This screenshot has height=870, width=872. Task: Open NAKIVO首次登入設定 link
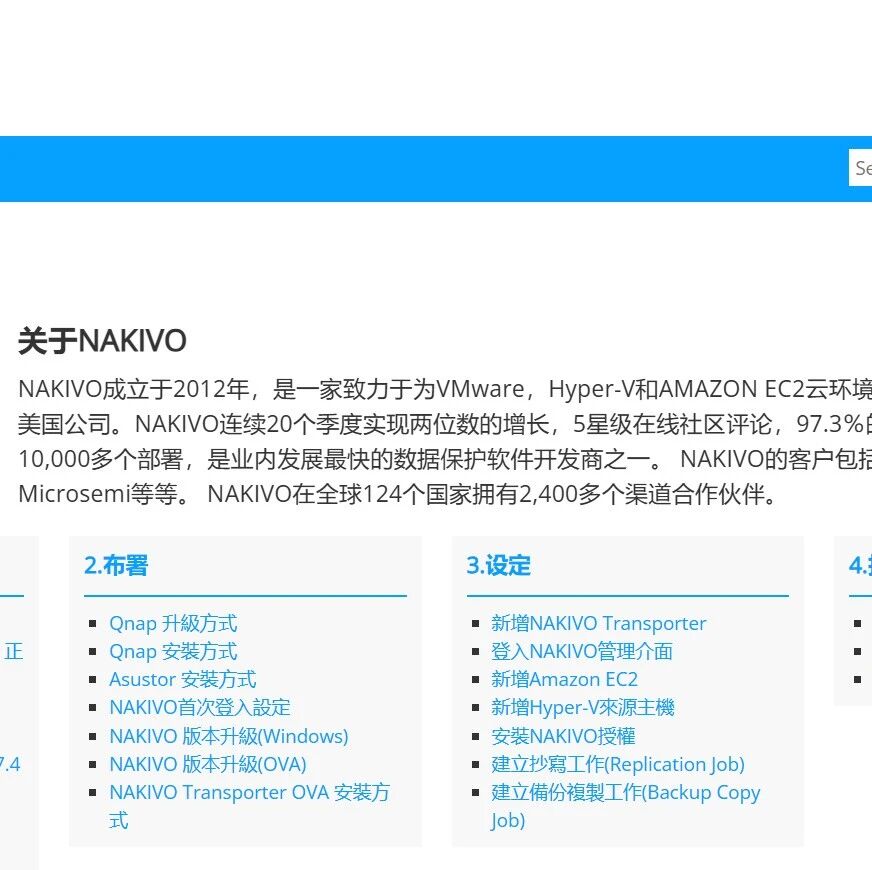pos(200,708)
